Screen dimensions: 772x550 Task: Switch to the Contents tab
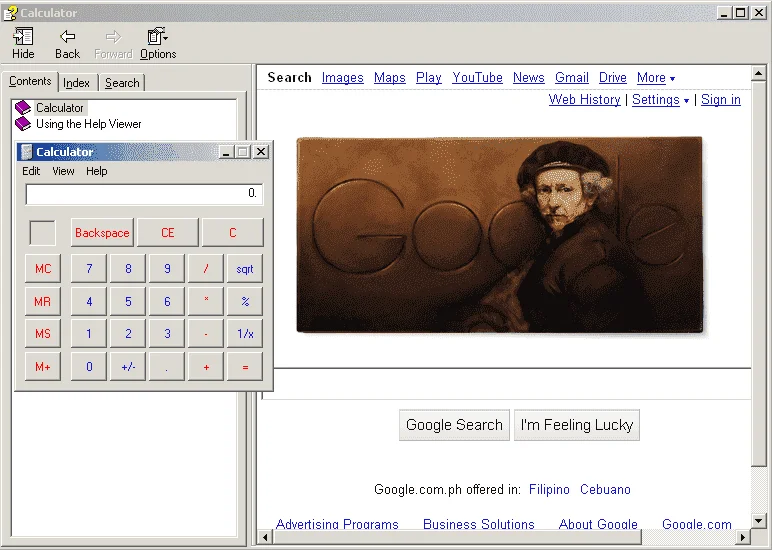coord(30,81)
